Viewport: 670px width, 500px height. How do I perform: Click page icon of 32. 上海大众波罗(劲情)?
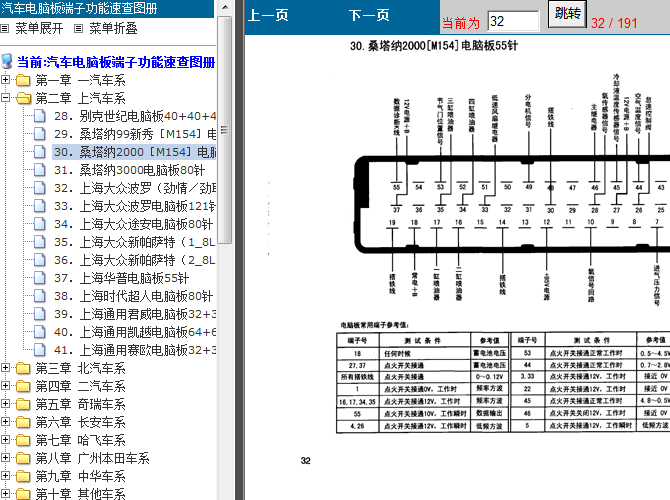coord(40,188)
